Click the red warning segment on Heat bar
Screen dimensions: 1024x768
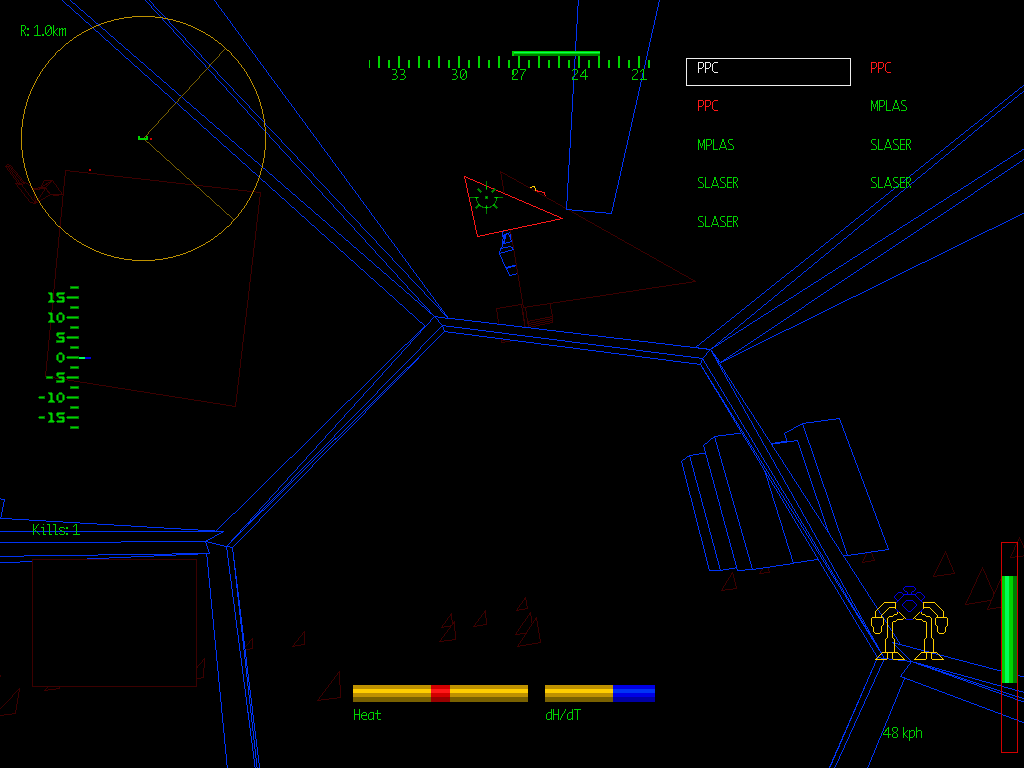click(440, 691)
